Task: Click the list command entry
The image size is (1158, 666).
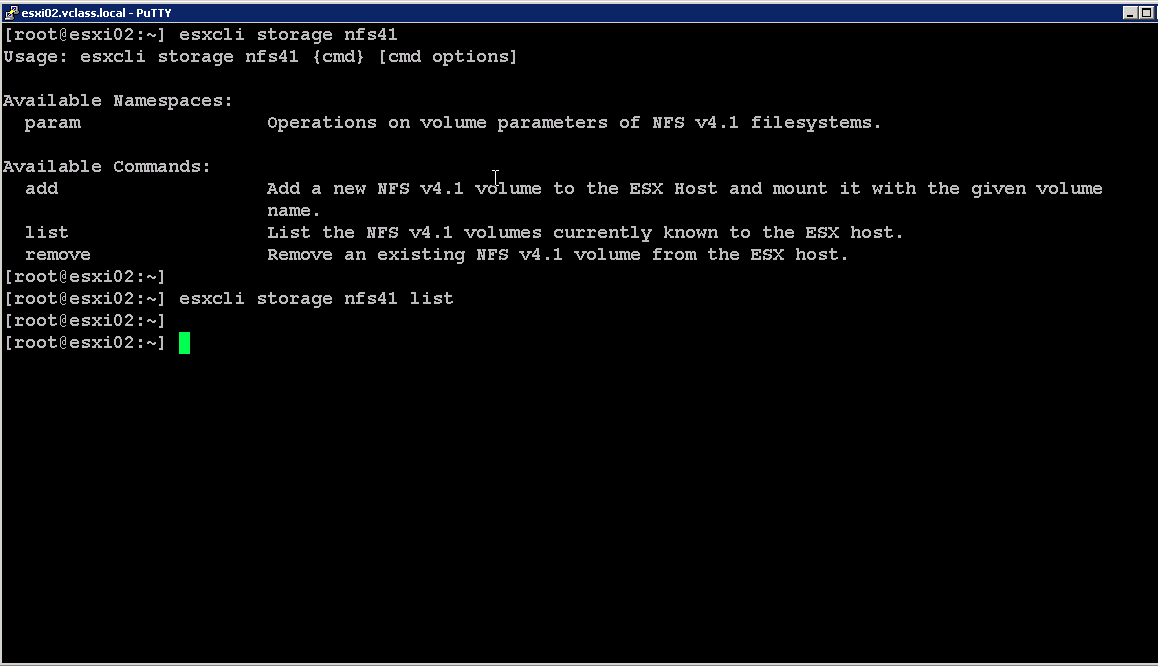Action: (x=46, y=232)
